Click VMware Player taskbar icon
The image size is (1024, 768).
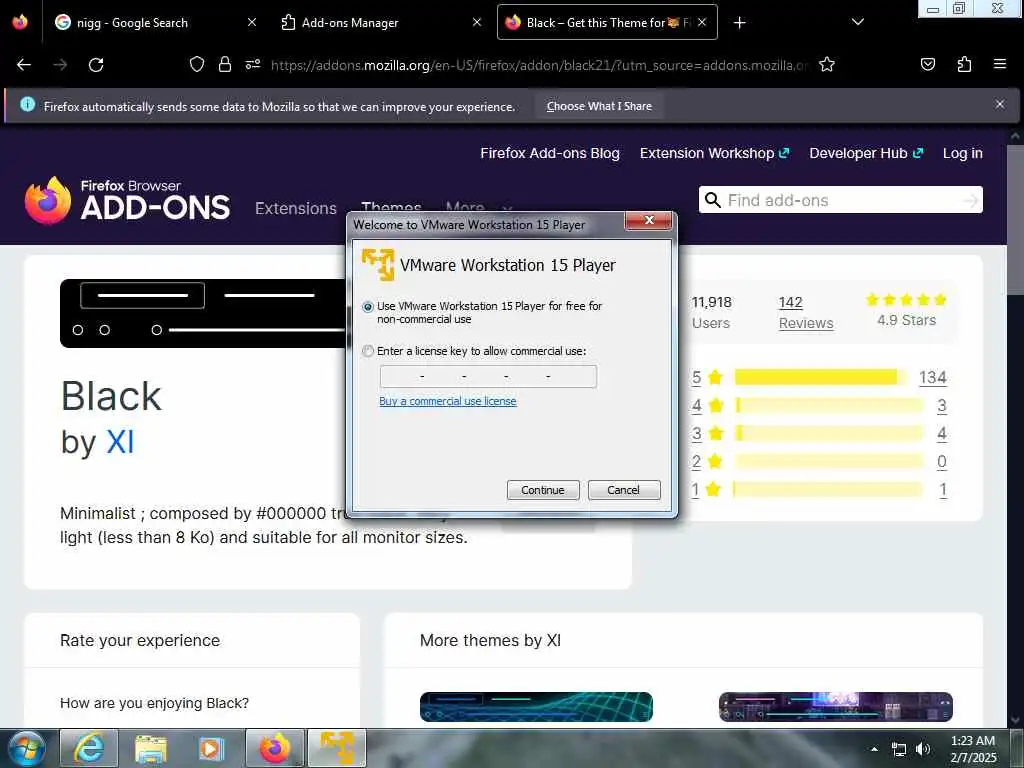pos(336,748)
